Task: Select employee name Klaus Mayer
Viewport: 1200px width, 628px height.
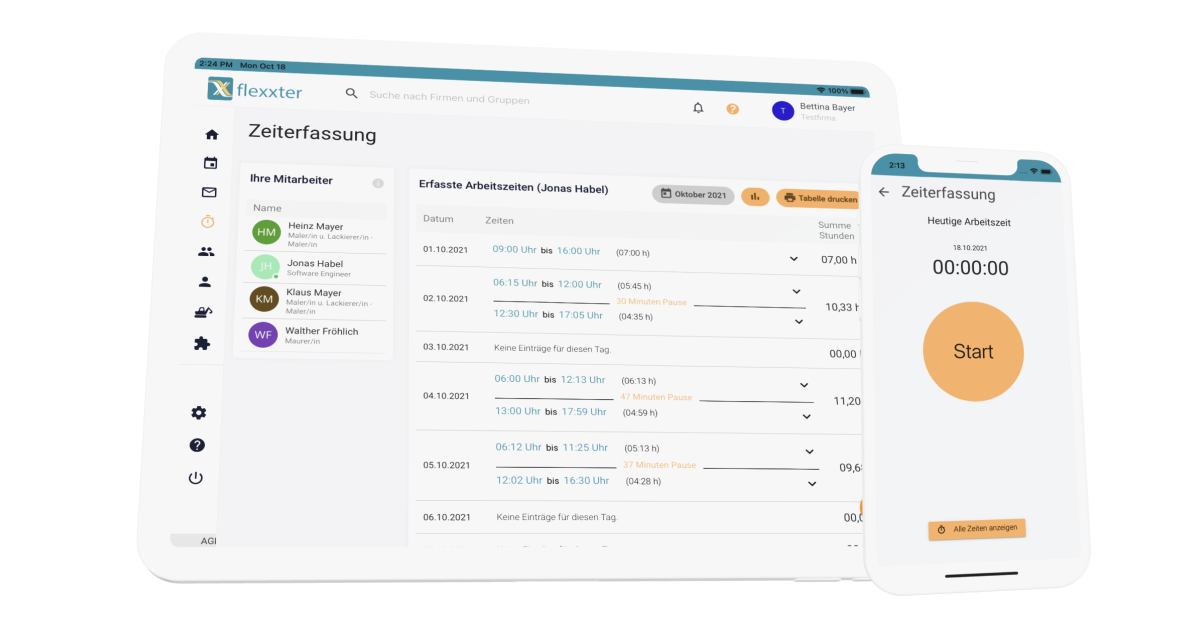Action: tap(314, 293)
